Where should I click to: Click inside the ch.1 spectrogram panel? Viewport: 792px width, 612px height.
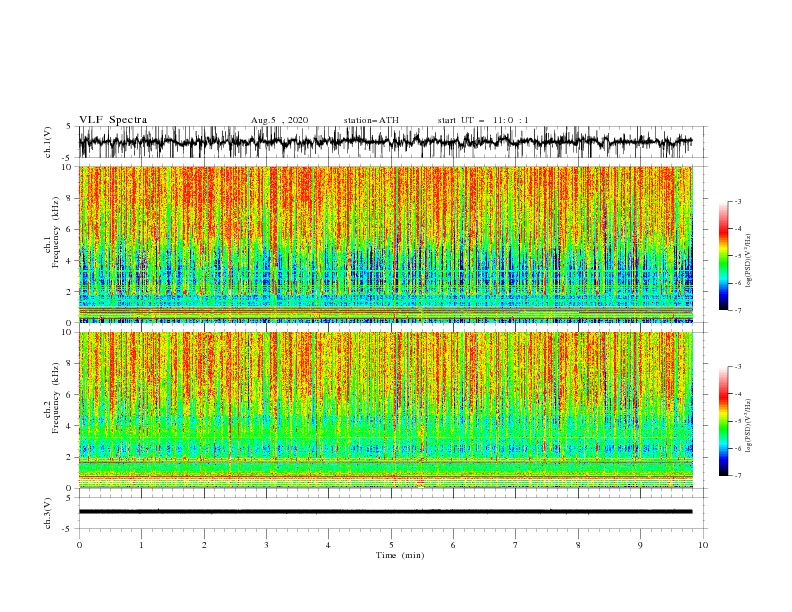pyautogui.click(x=385, y=244)
